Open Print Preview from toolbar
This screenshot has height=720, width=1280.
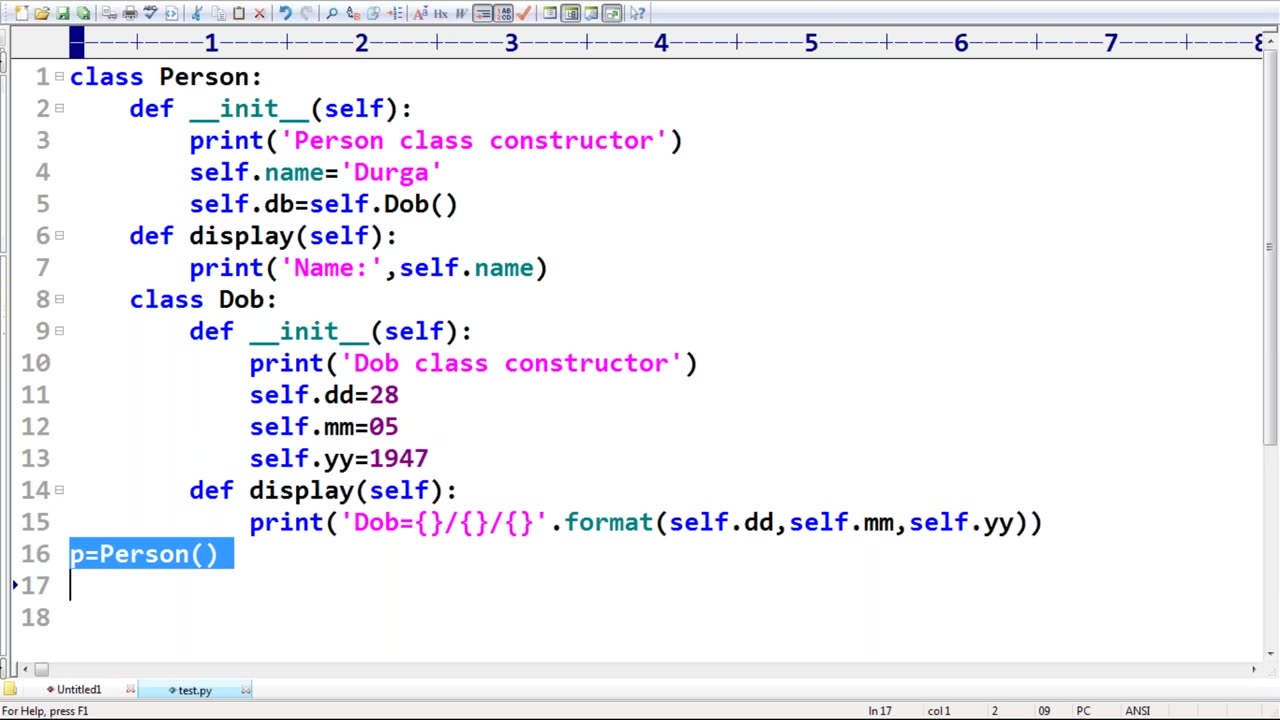point(108,13)
